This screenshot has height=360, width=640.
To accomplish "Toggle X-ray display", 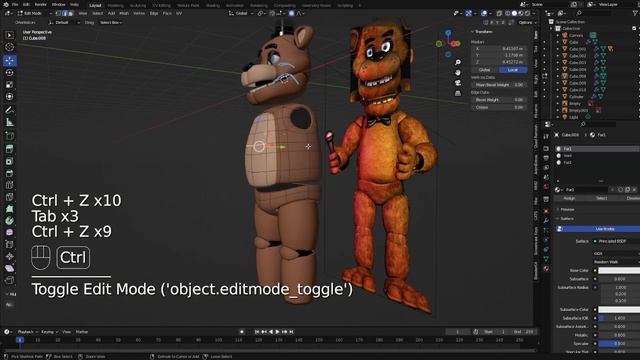I will [499, 13].
